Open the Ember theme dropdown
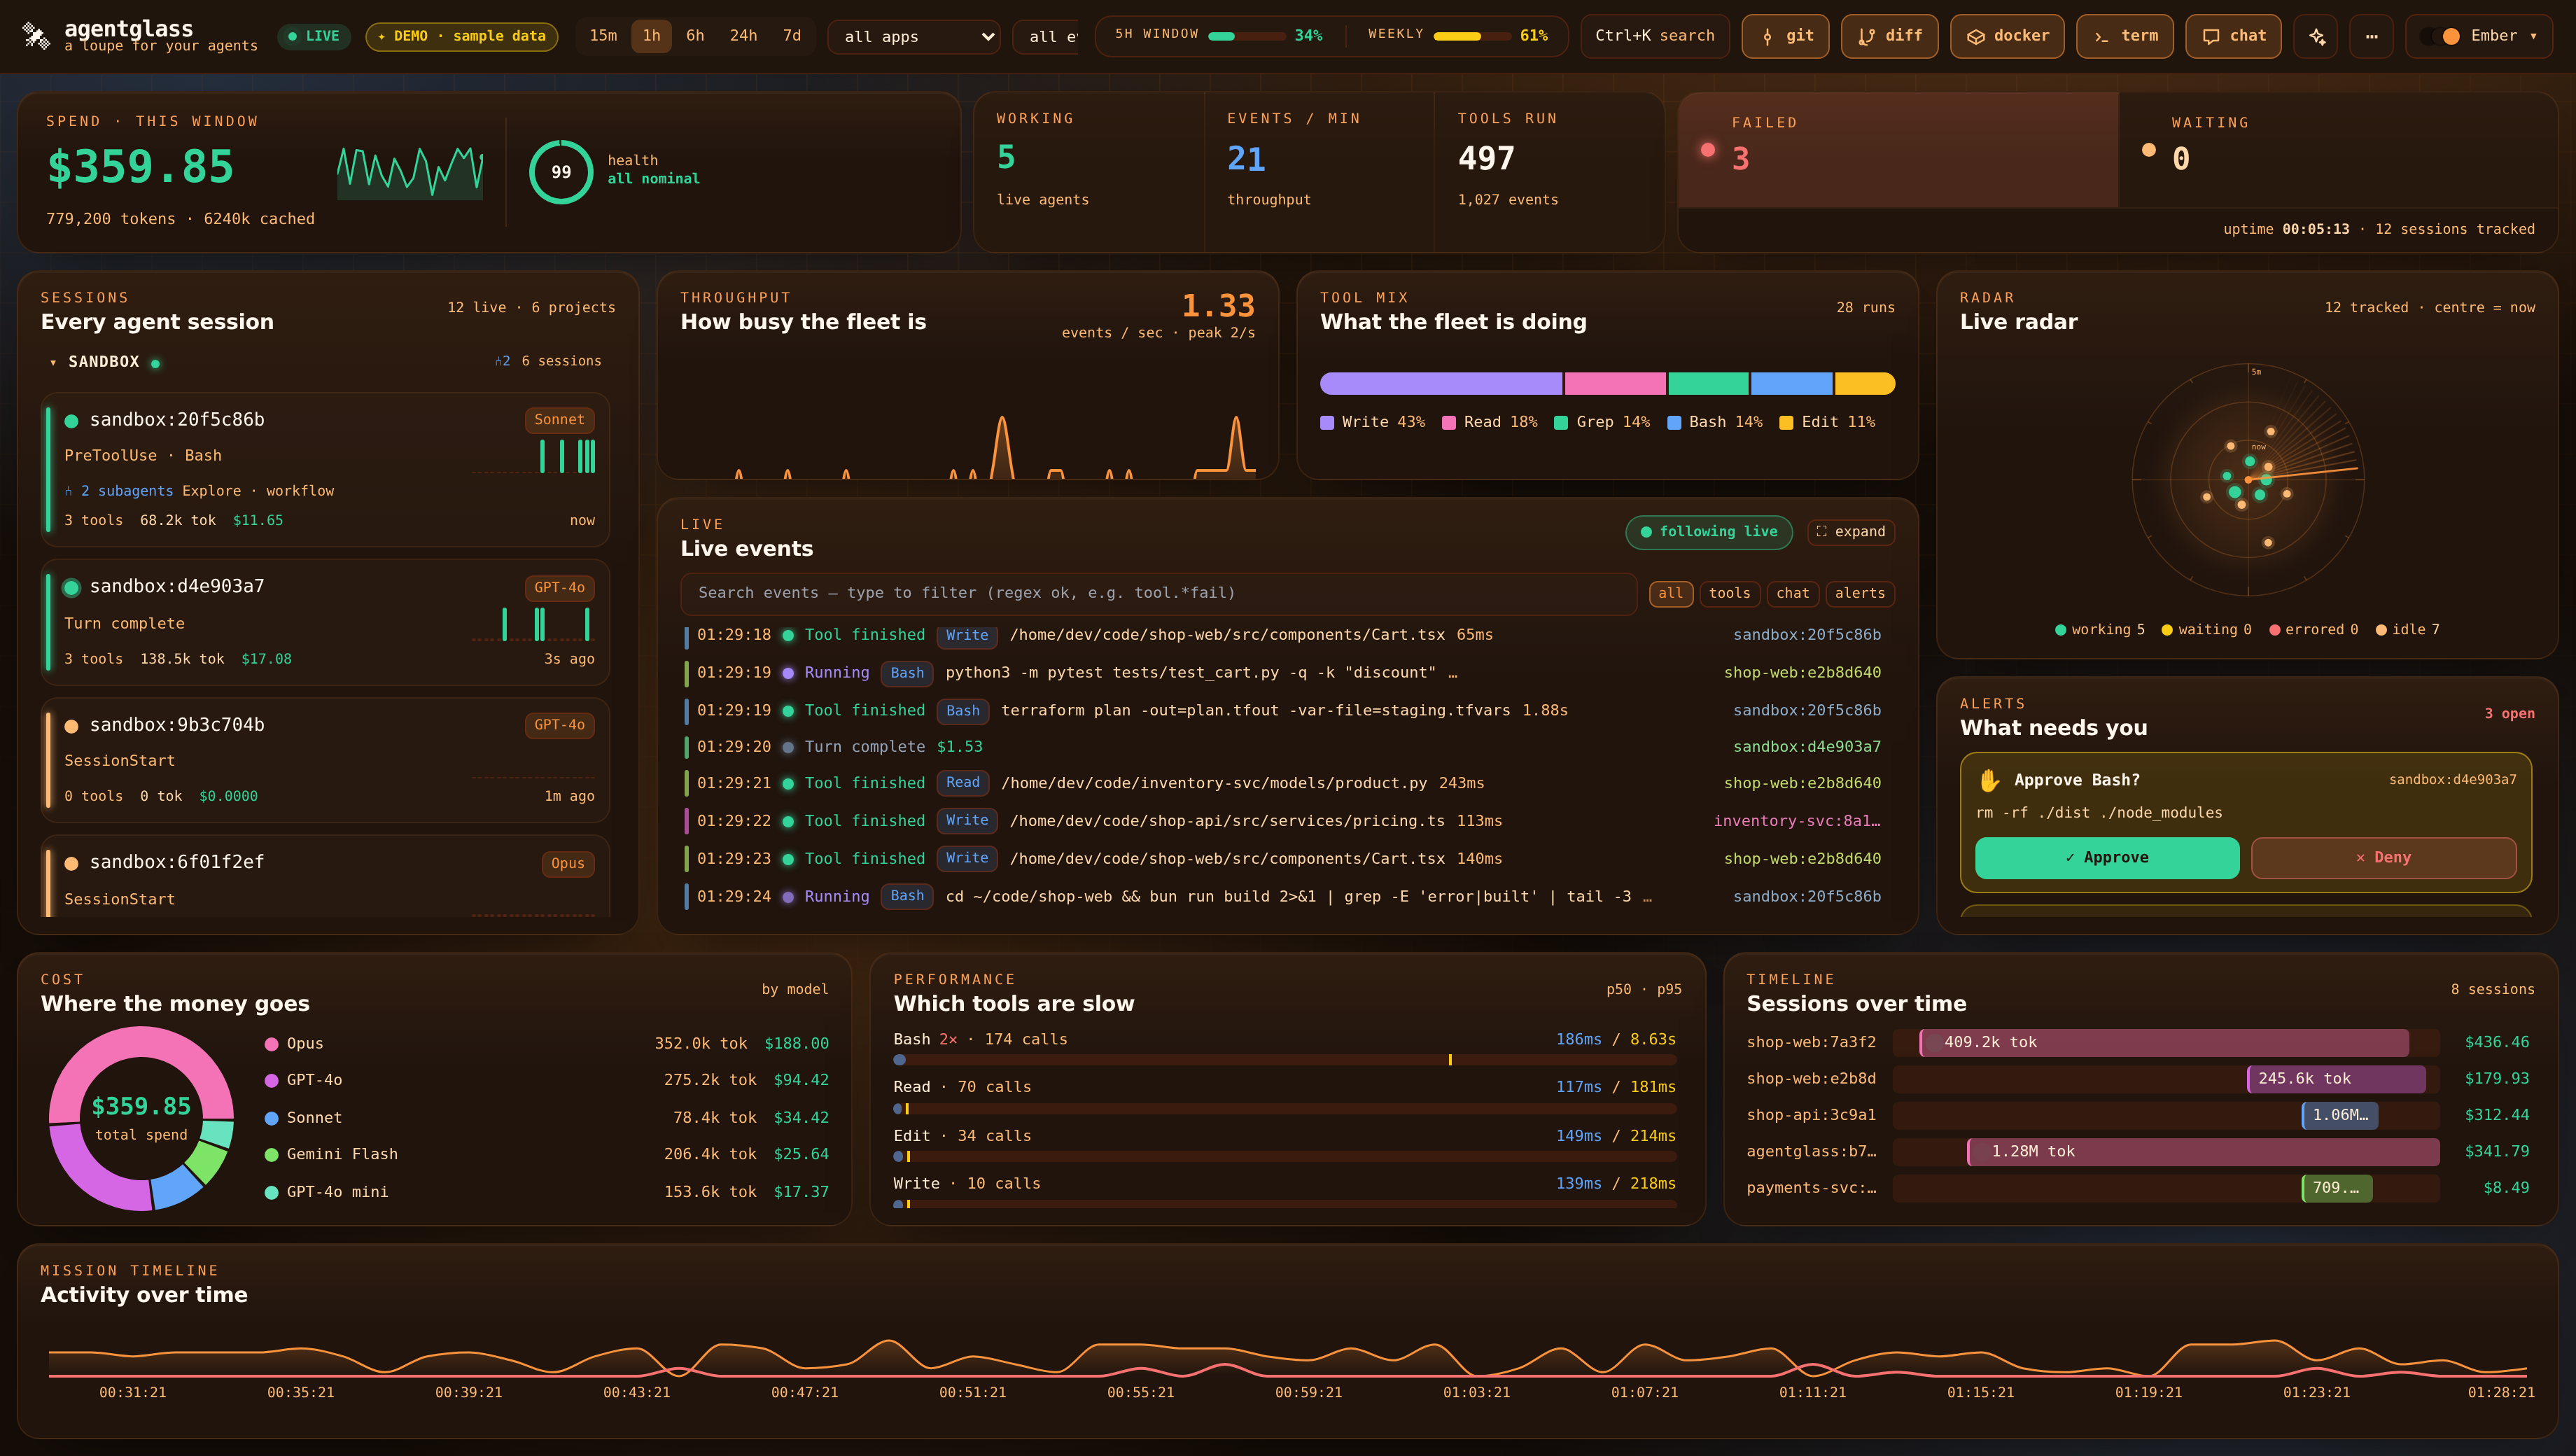Viewport: 2576px width, 1456px height. (x=2480, y=36)
